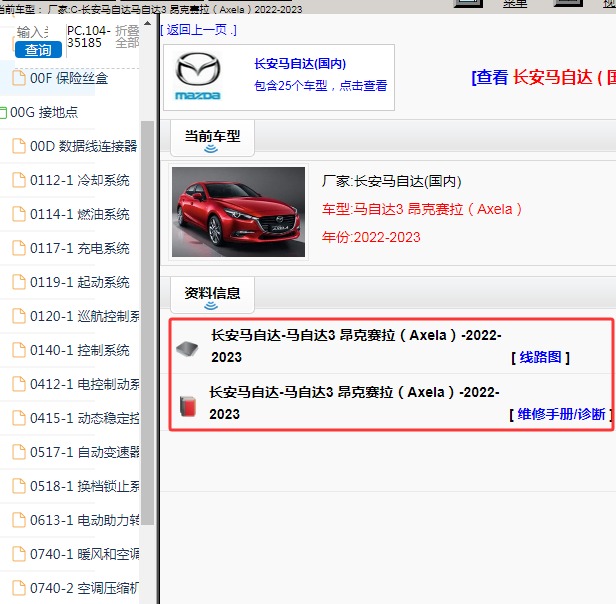Click the toolbar icon right of 菜单
616x604 pixels.
568,3
